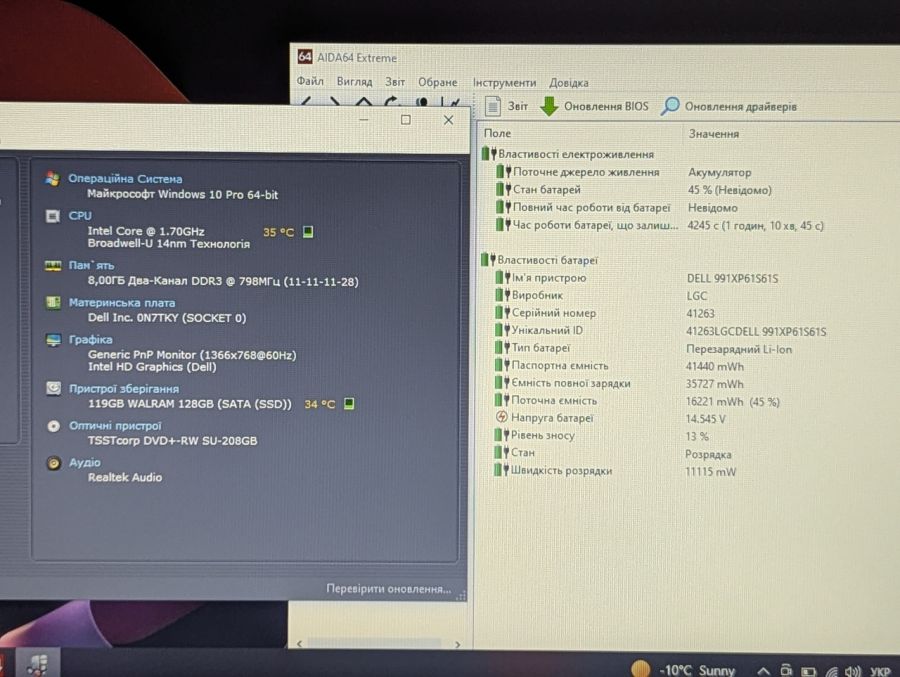The image size is (900, 677).
Task: Click the volume icon in system tray
Action: [x=853, y=671]
